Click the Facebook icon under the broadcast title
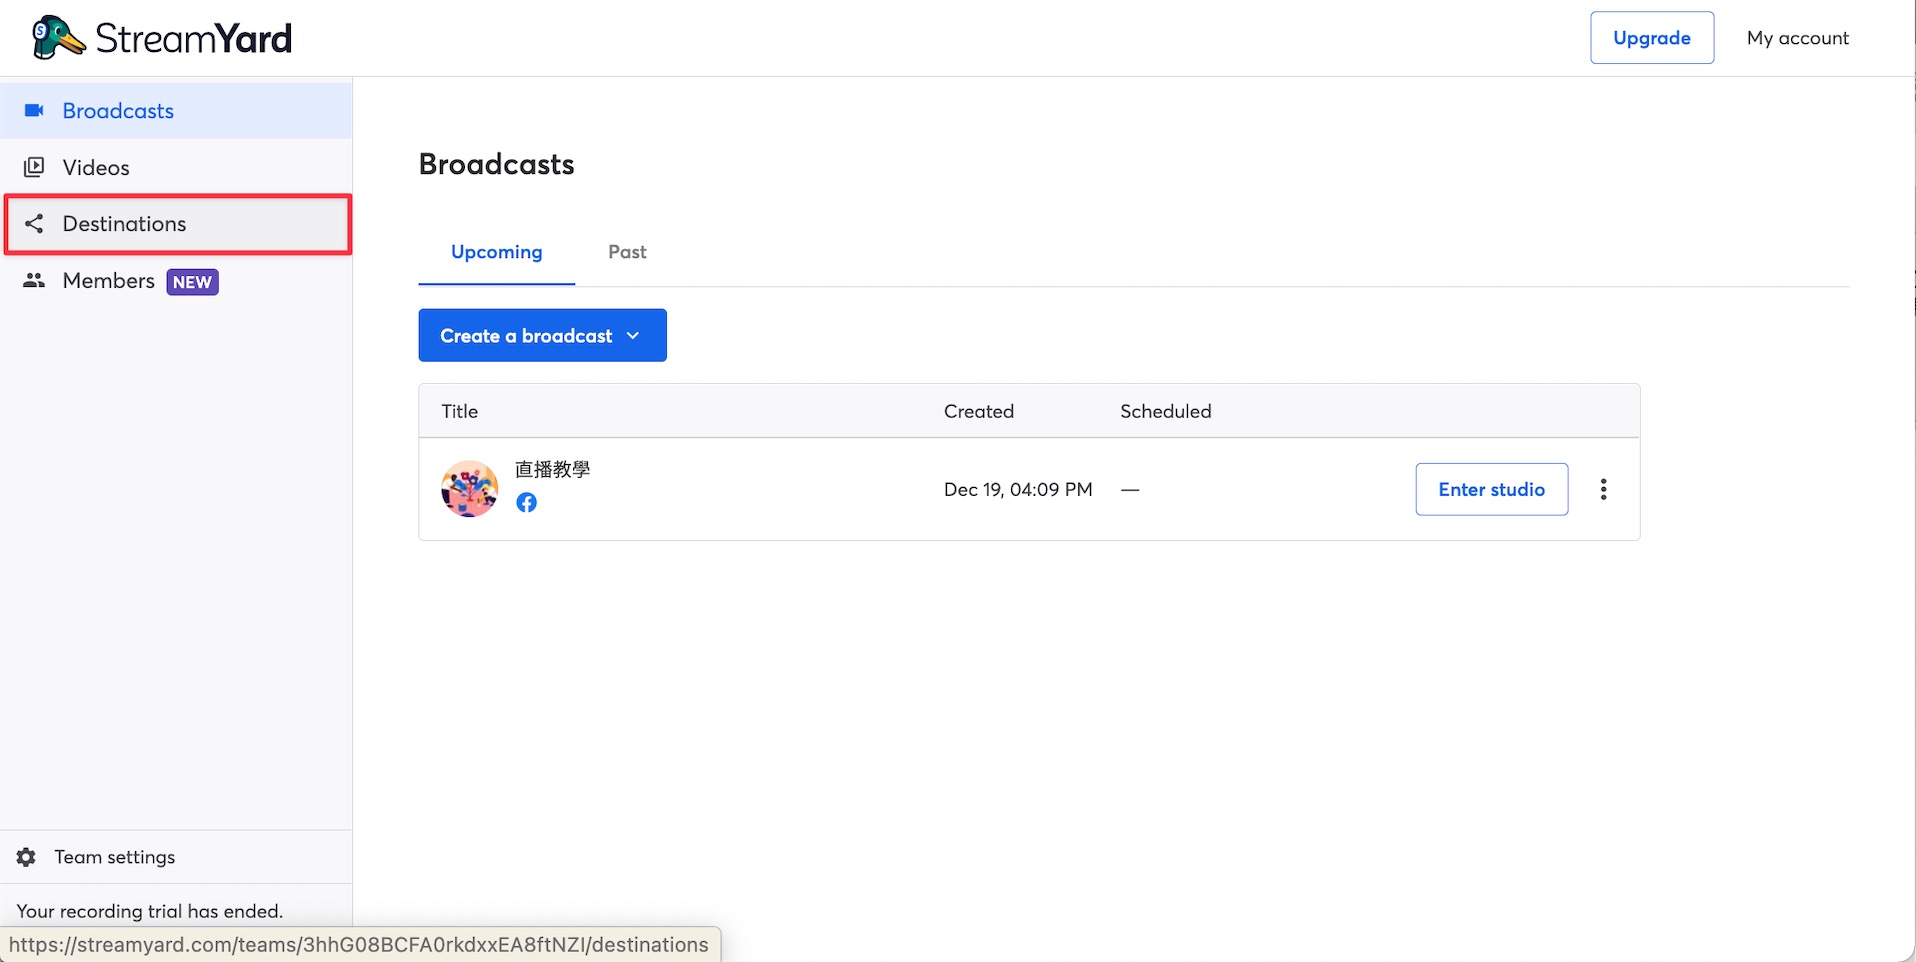The width and height of the screenshot is (1916, 962). [x=526, y=502]
